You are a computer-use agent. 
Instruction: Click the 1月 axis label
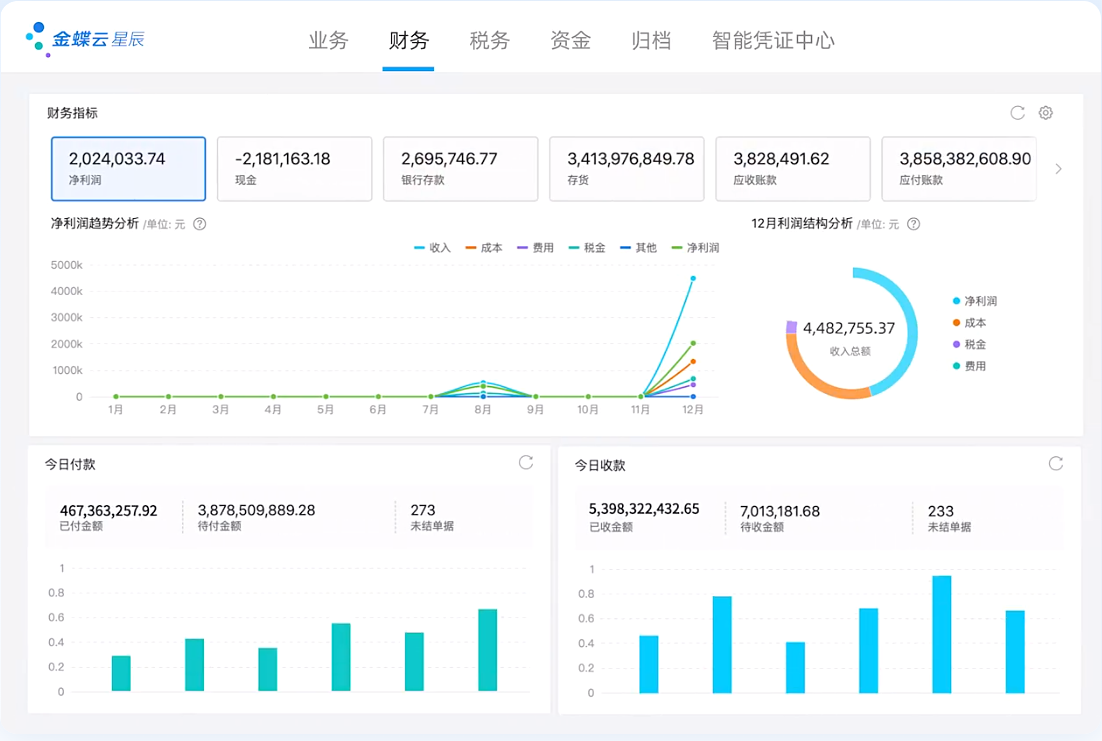coord(116,410)
